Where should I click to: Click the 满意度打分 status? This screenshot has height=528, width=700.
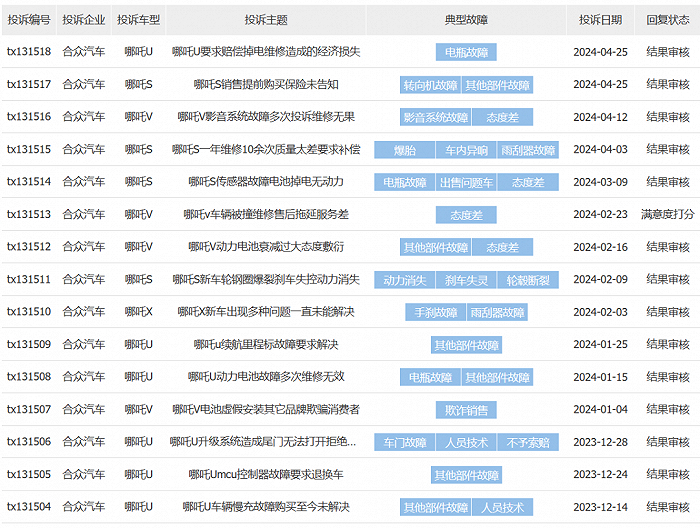pos(668,215)
